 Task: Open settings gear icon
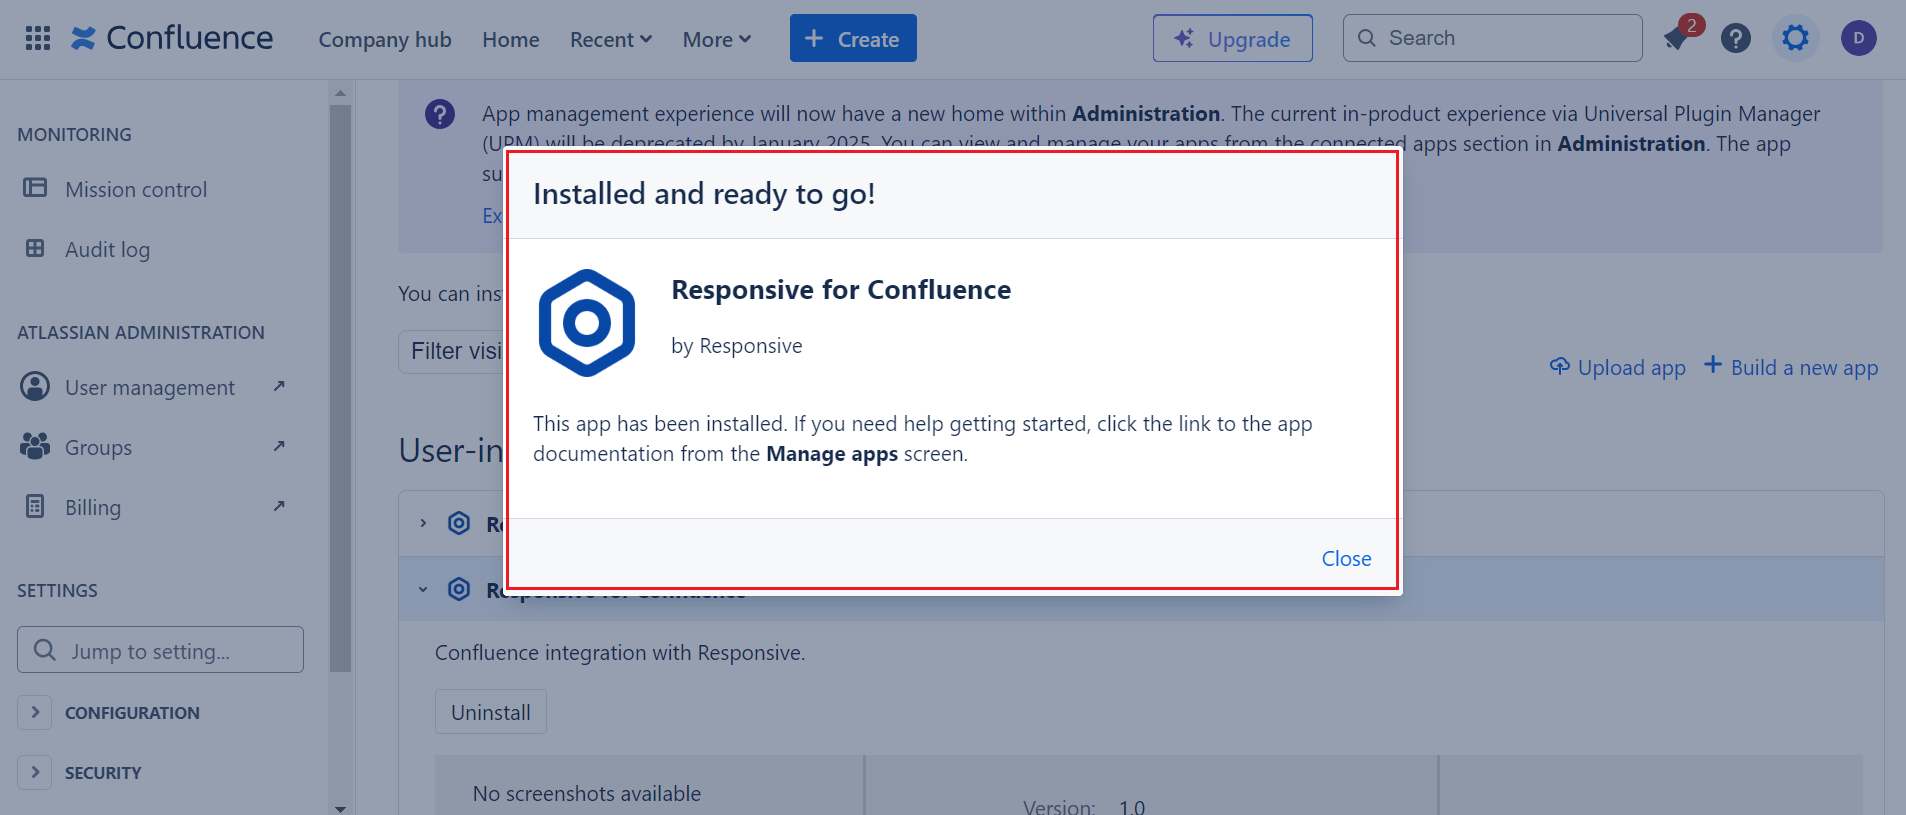pos(1796,39)
